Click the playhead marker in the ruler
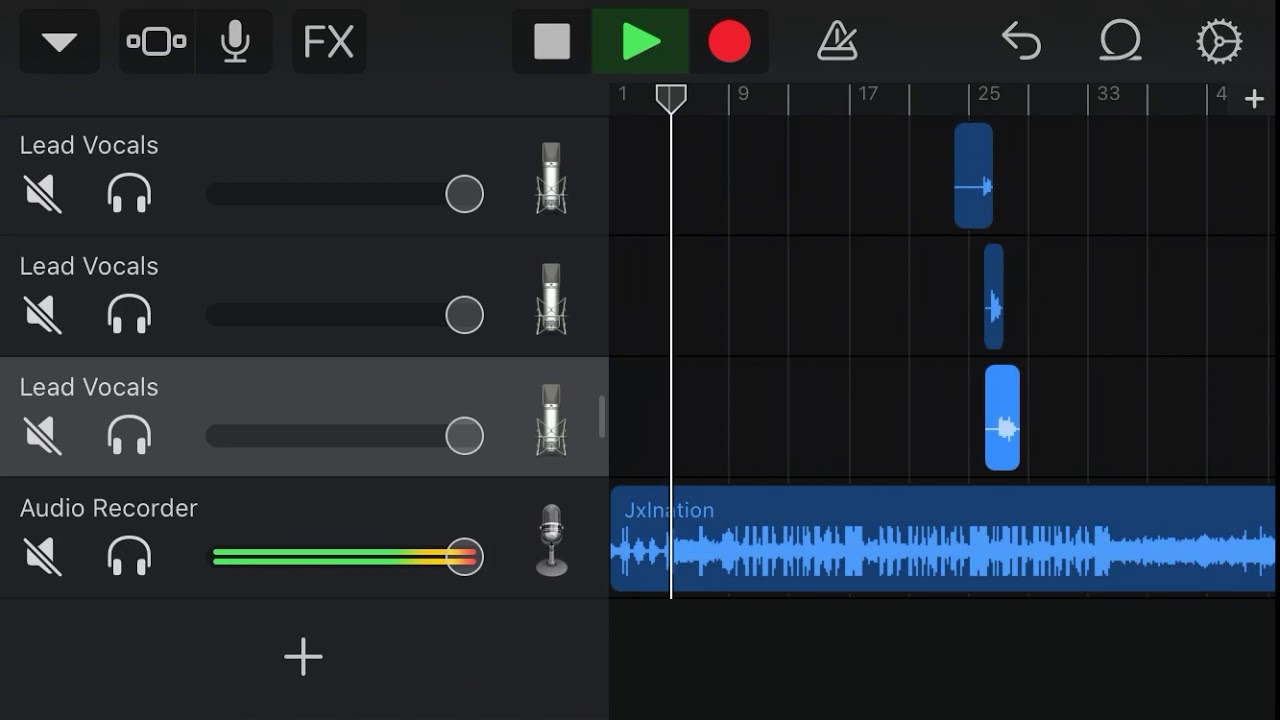 [x=671, y=98]
